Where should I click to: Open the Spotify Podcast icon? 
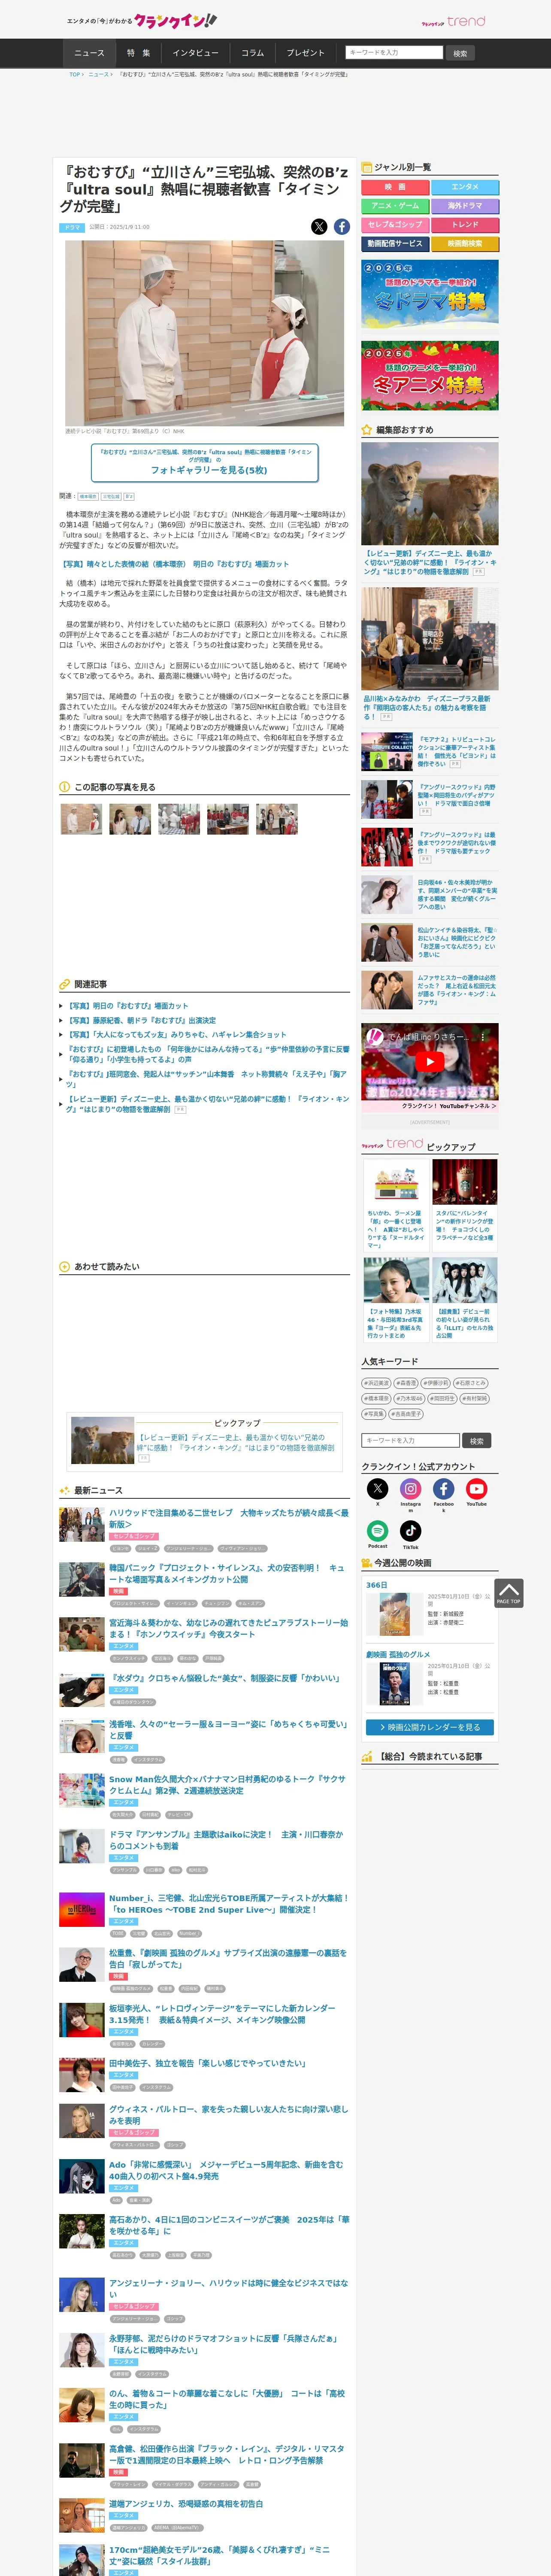377,1530
